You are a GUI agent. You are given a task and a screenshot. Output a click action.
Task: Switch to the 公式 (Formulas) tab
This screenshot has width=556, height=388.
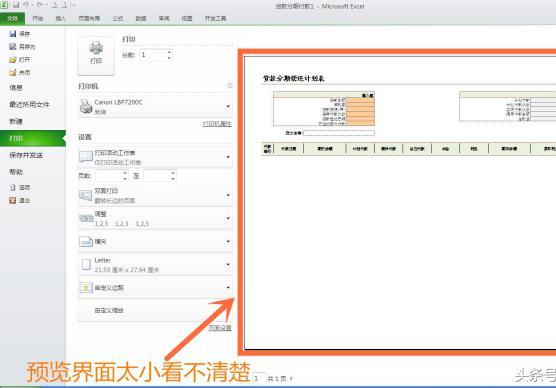click(x=118, y=18)
